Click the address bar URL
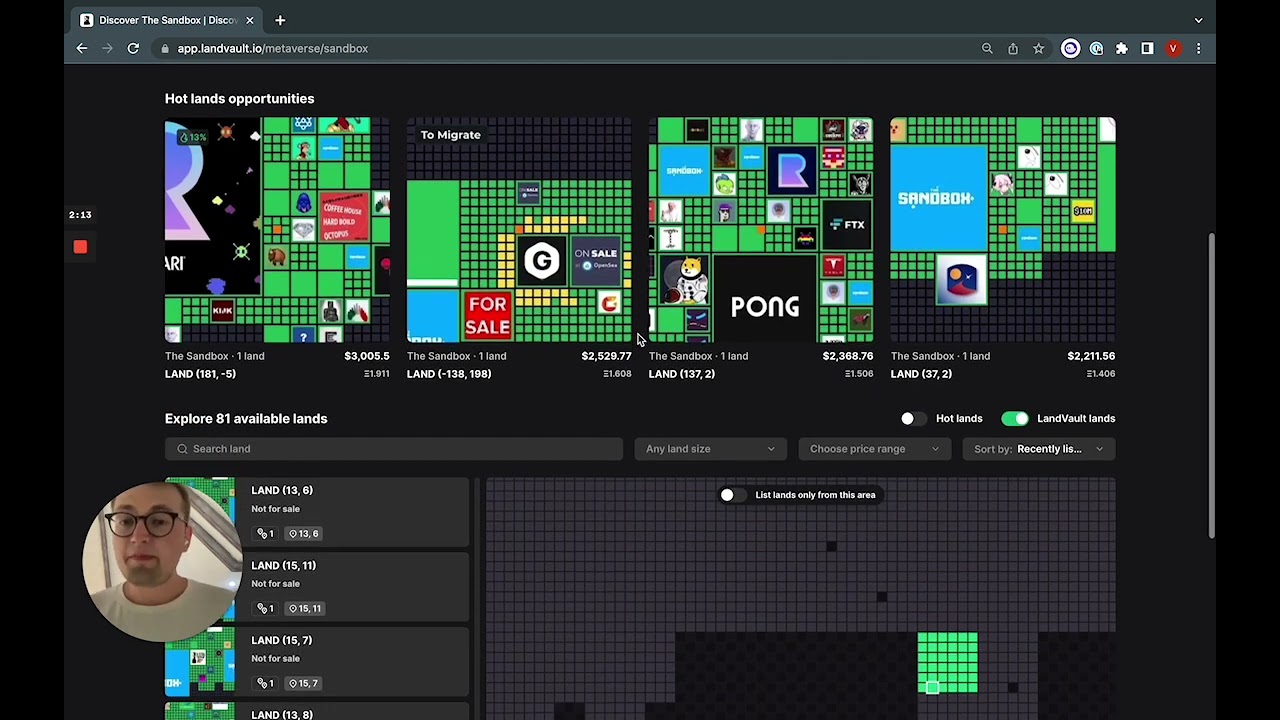This screenshot has width=1280, height=720. [x=273, y=48]
